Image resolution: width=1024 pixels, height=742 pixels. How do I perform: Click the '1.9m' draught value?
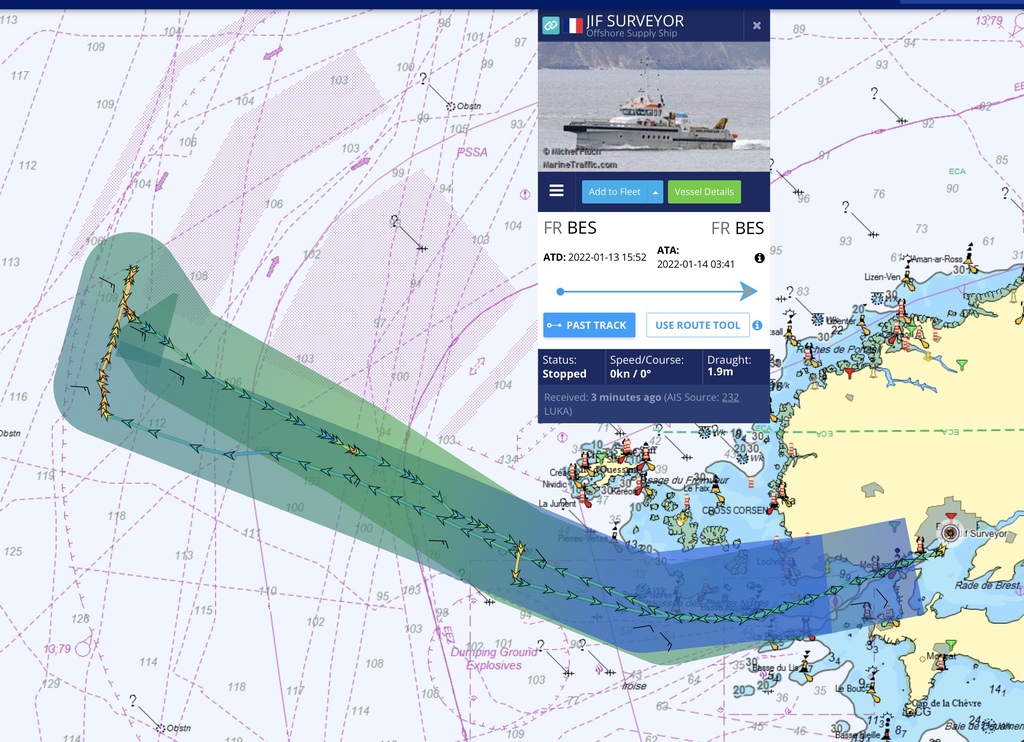coord(720,372)
